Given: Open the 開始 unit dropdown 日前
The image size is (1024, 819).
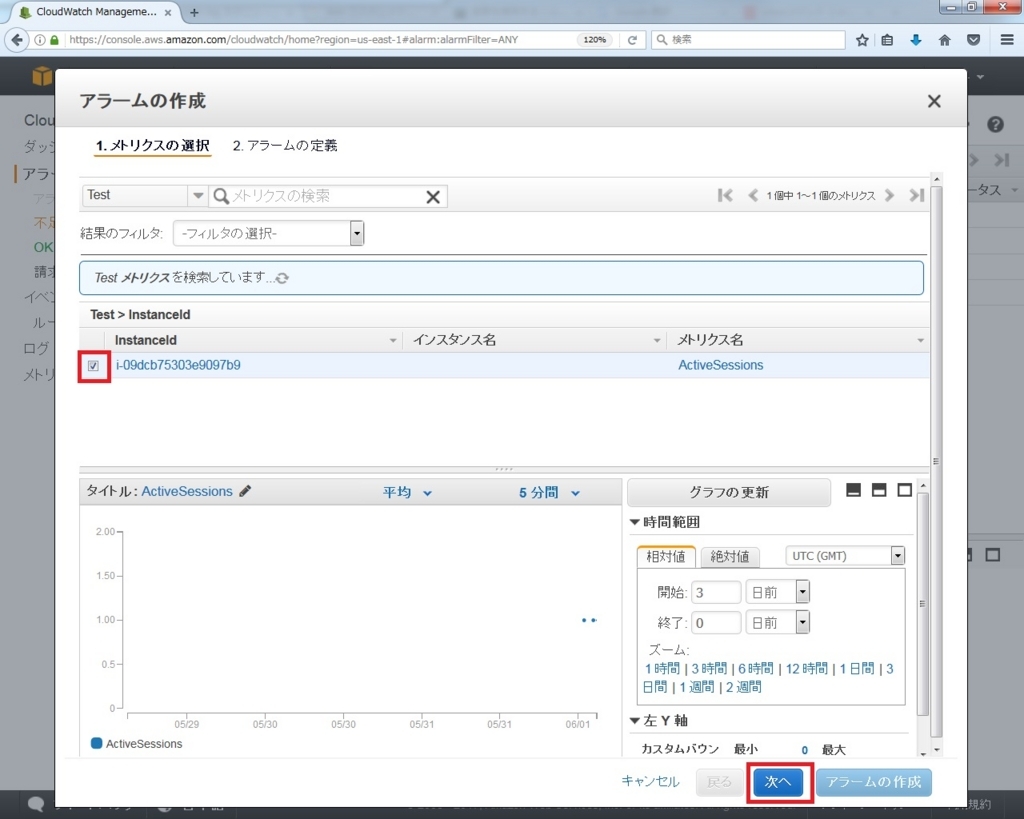Looking at the screenshot, I should tap(778, 592).
